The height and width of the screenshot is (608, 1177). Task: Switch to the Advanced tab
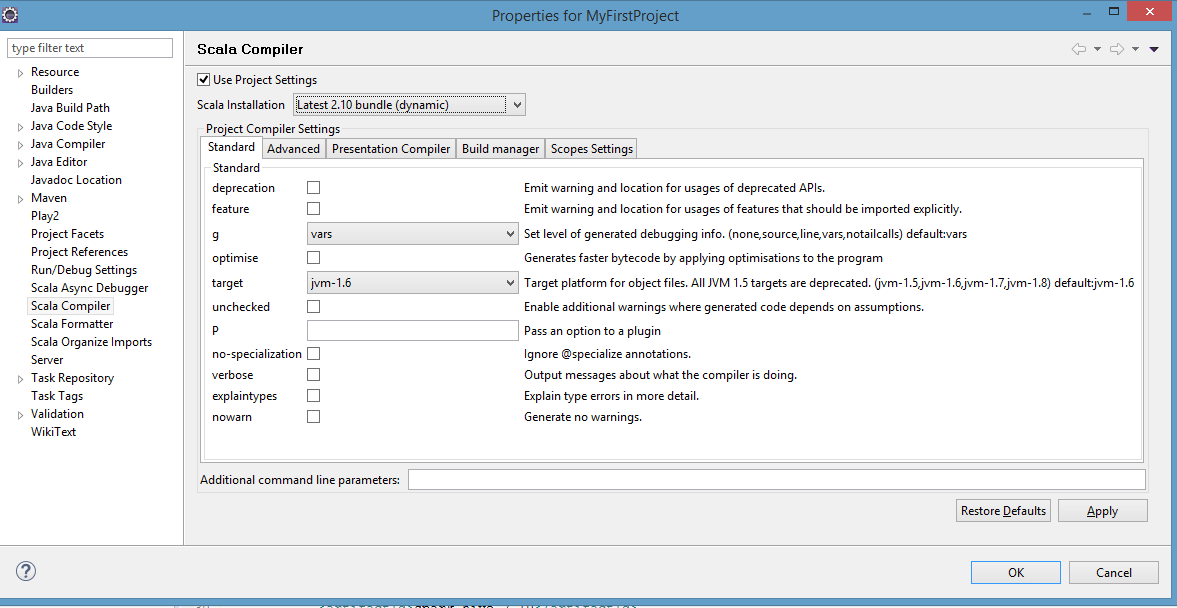click(x=293, y=147)
